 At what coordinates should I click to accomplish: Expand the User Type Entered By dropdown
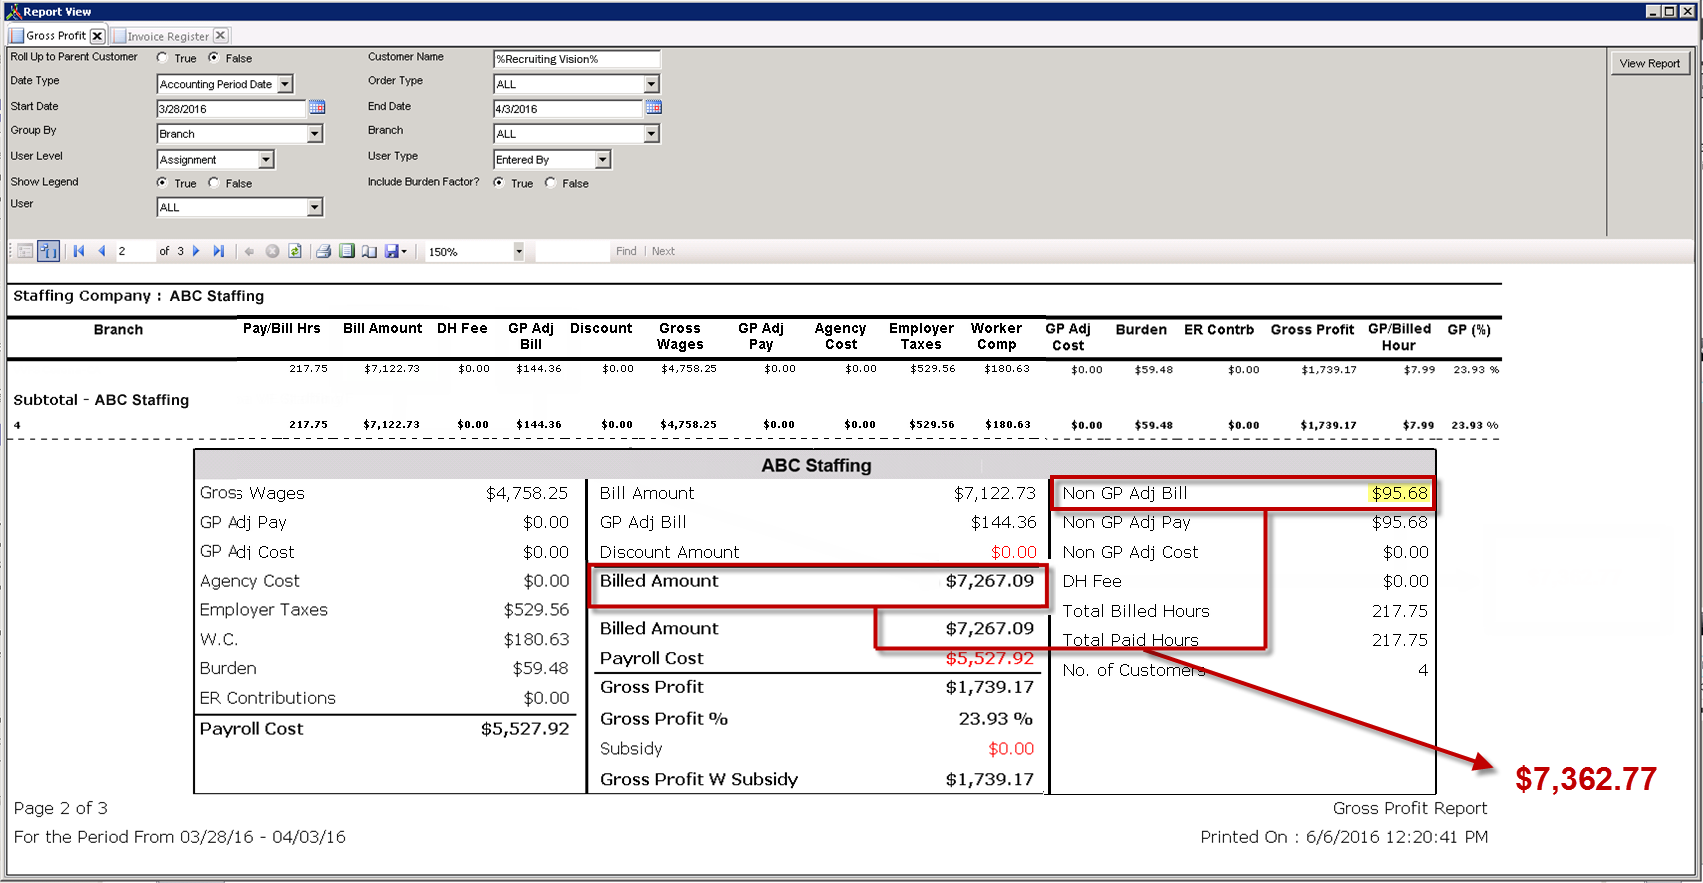point(603,160)
